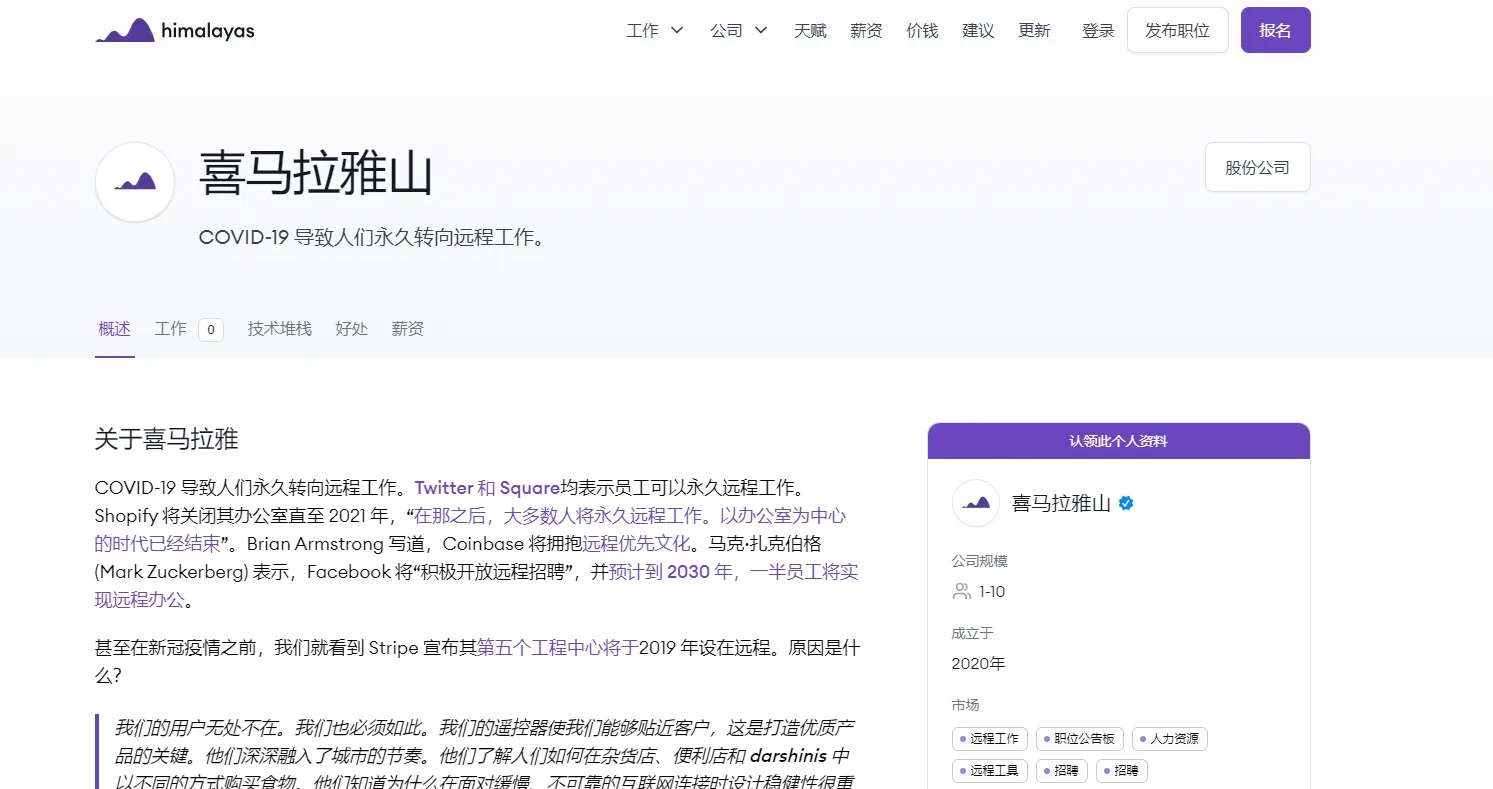Expand the 公司 dropdown in the top navigation
Viewport: 1493px width, 789px height.
coord(739,31)
